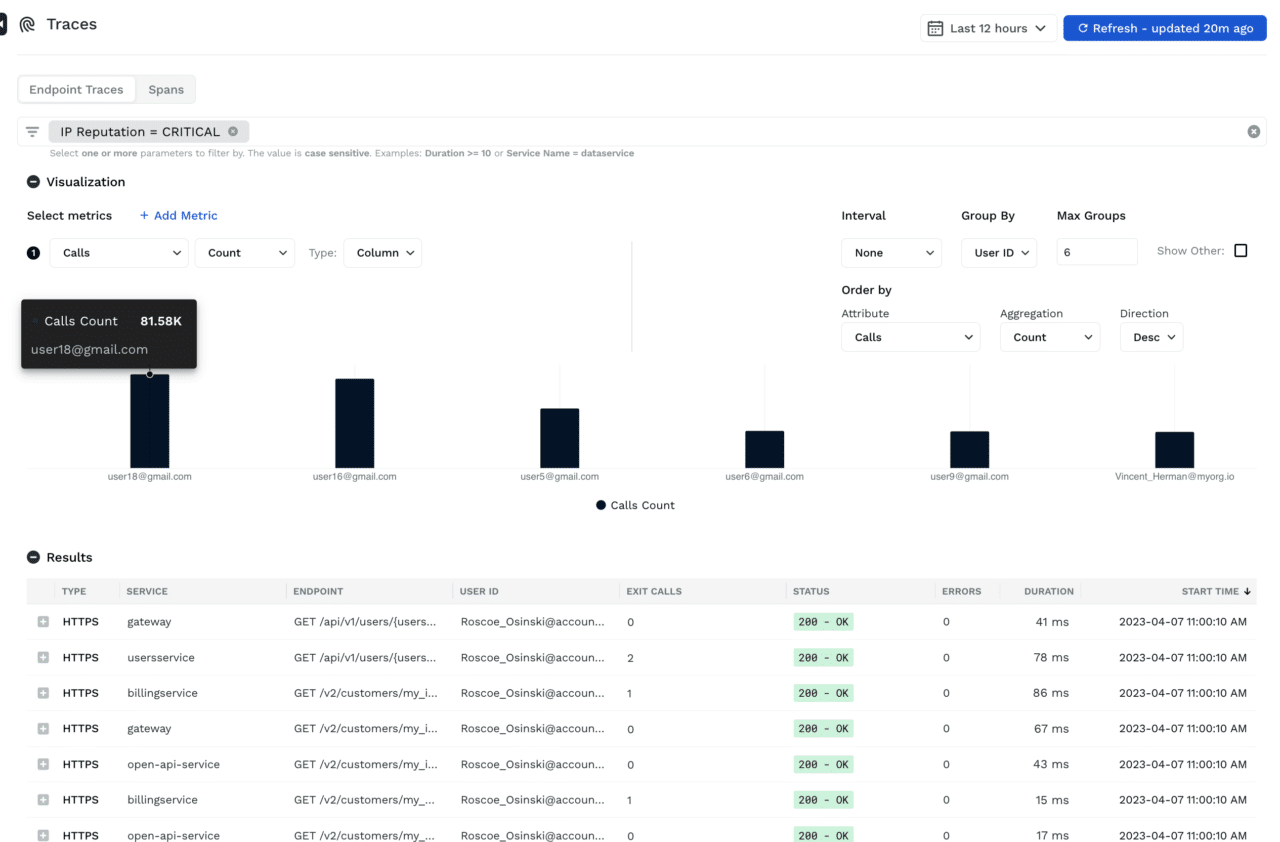The height and width of the screenshot is (842, 1280).
Task: Click the Traces logo icon in the header
Action: [x=27, y=23]
